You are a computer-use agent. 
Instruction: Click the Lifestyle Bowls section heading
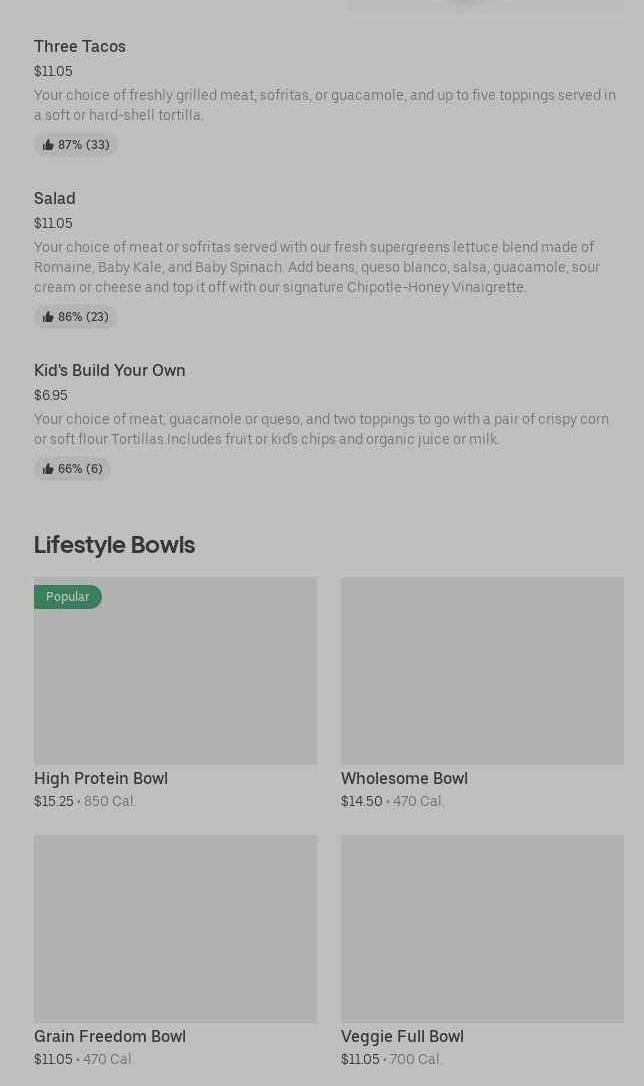114,544
